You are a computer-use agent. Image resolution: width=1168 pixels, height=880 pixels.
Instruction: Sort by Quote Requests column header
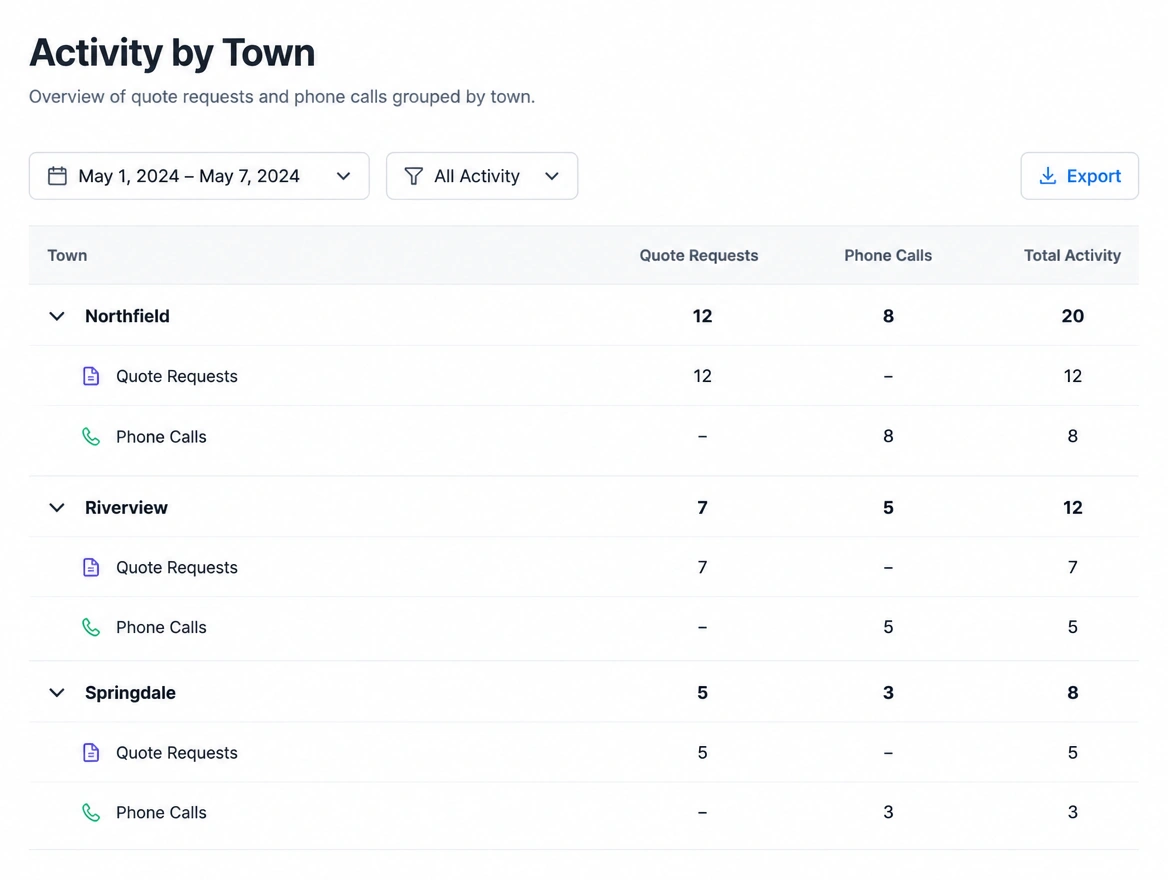pyautogui.click(x=699, y=256)
